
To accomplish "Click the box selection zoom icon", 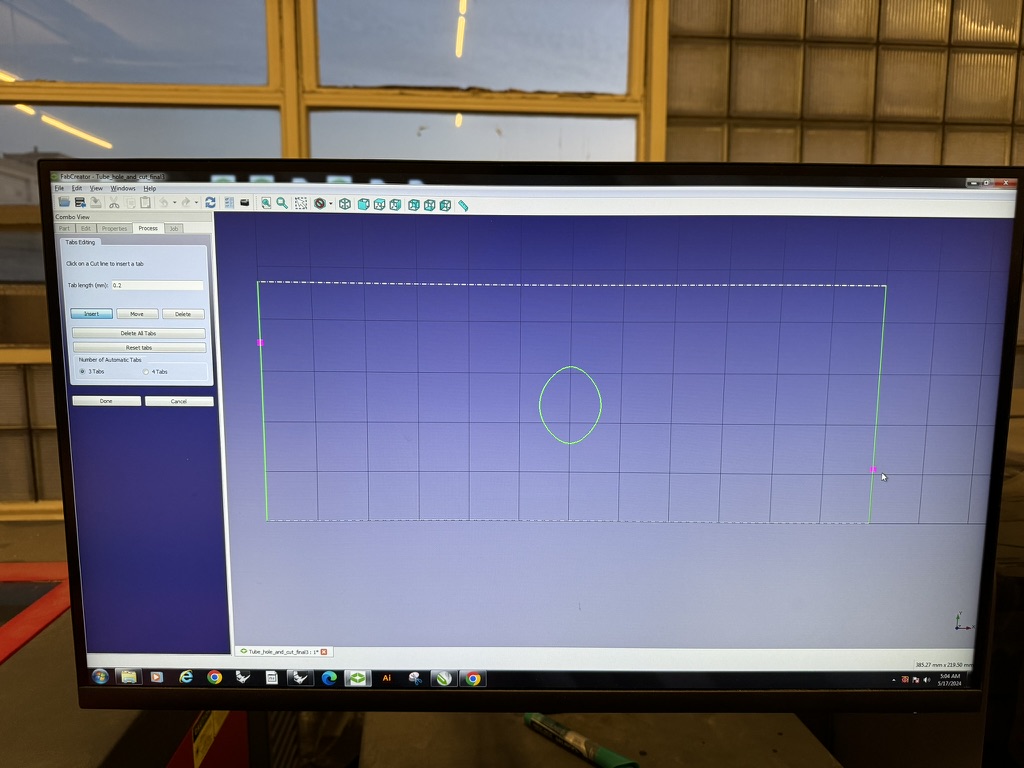I will click(x=300, y=204).
